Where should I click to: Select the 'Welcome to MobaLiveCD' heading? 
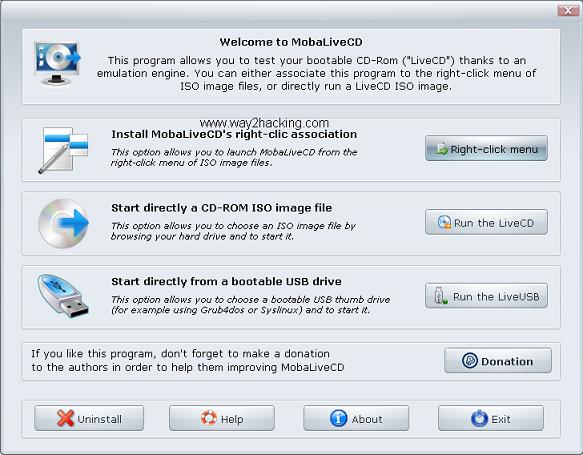point(291,42)
